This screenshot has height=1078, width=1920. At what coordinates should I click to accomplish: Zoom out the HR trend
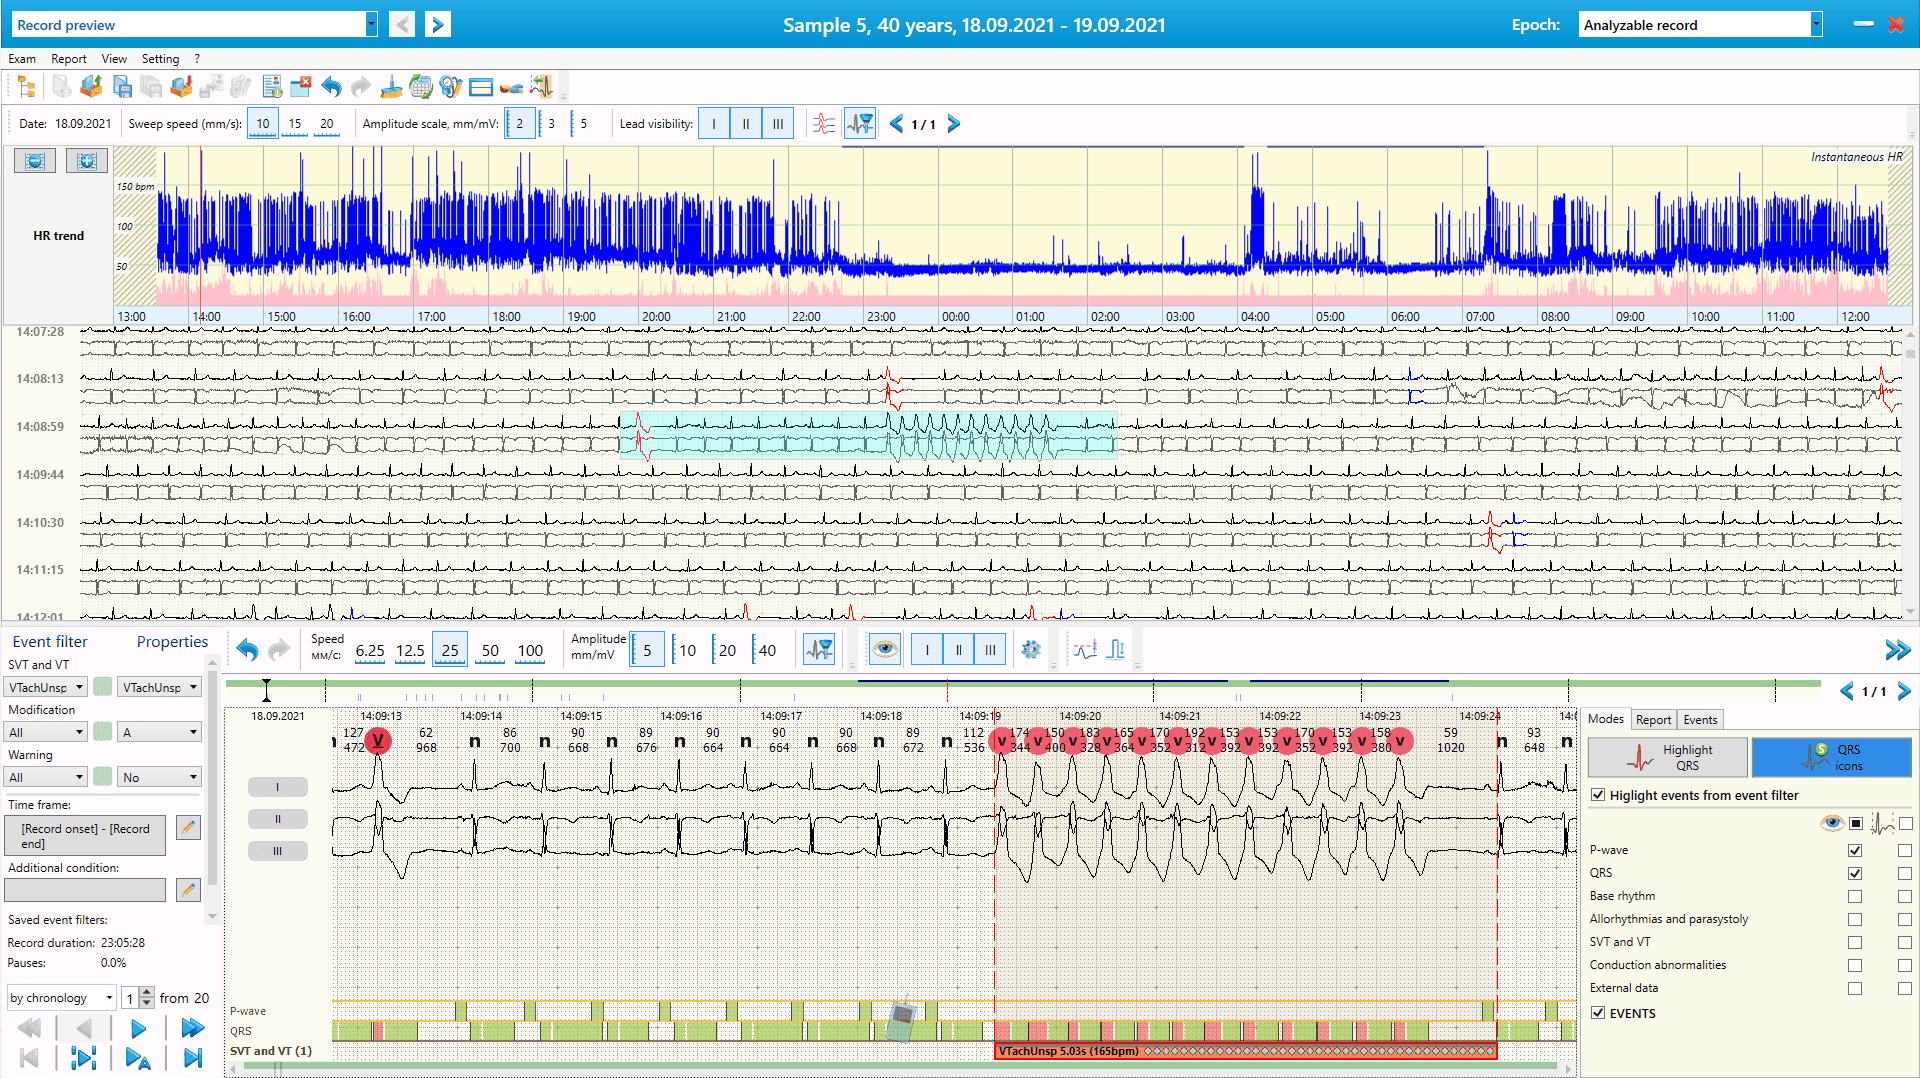pos(35,161)
